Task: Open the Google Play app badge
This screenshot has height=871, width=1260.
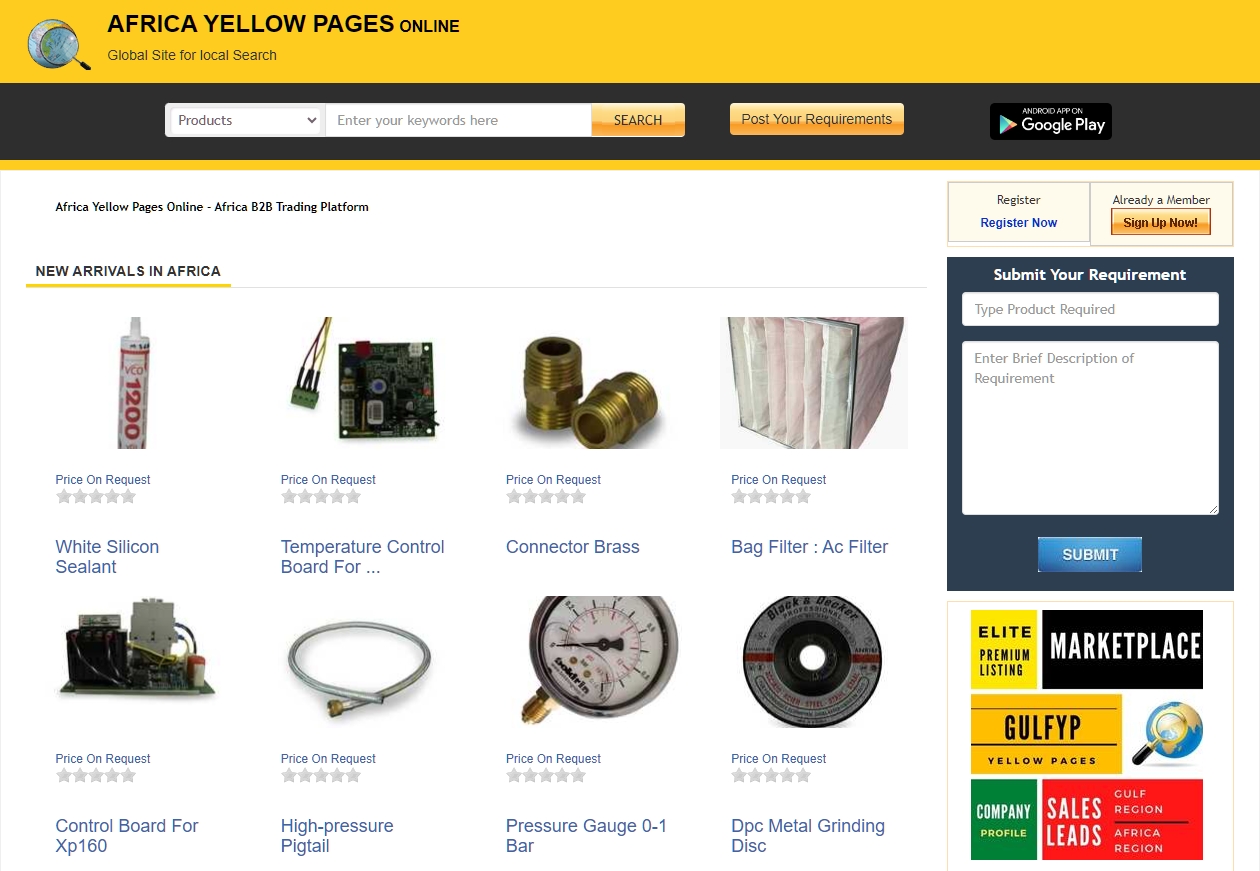Action: 1051,122
